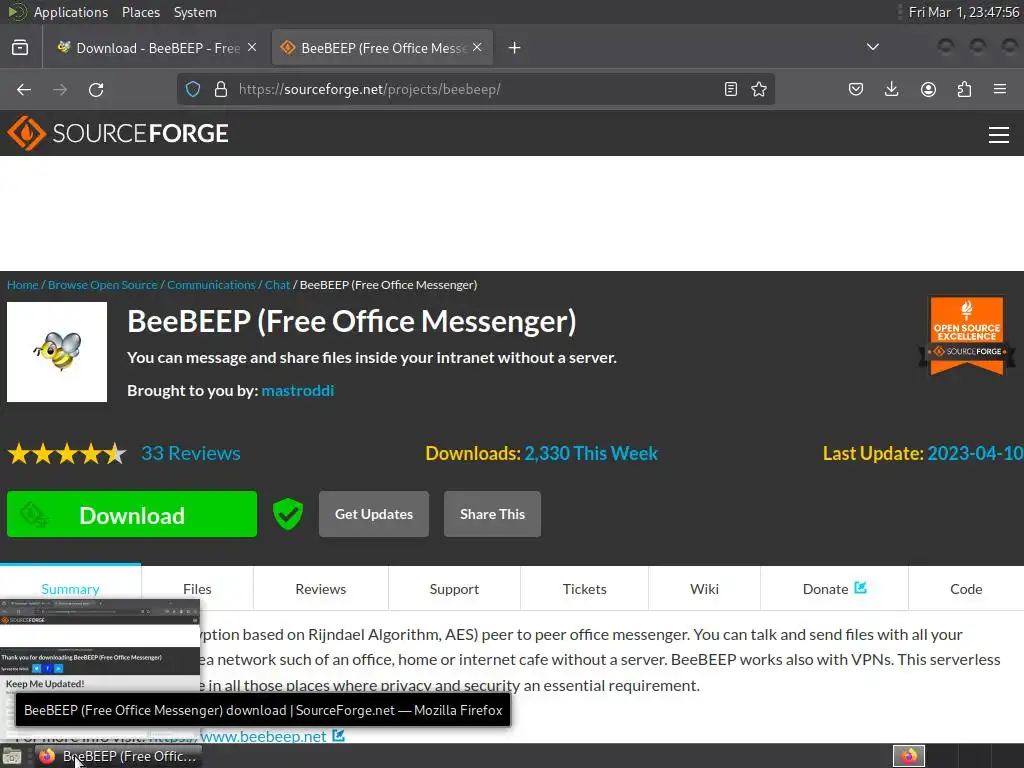1024x768 pixels.
Task: Open the Code tab
Action: pos(966,588)
